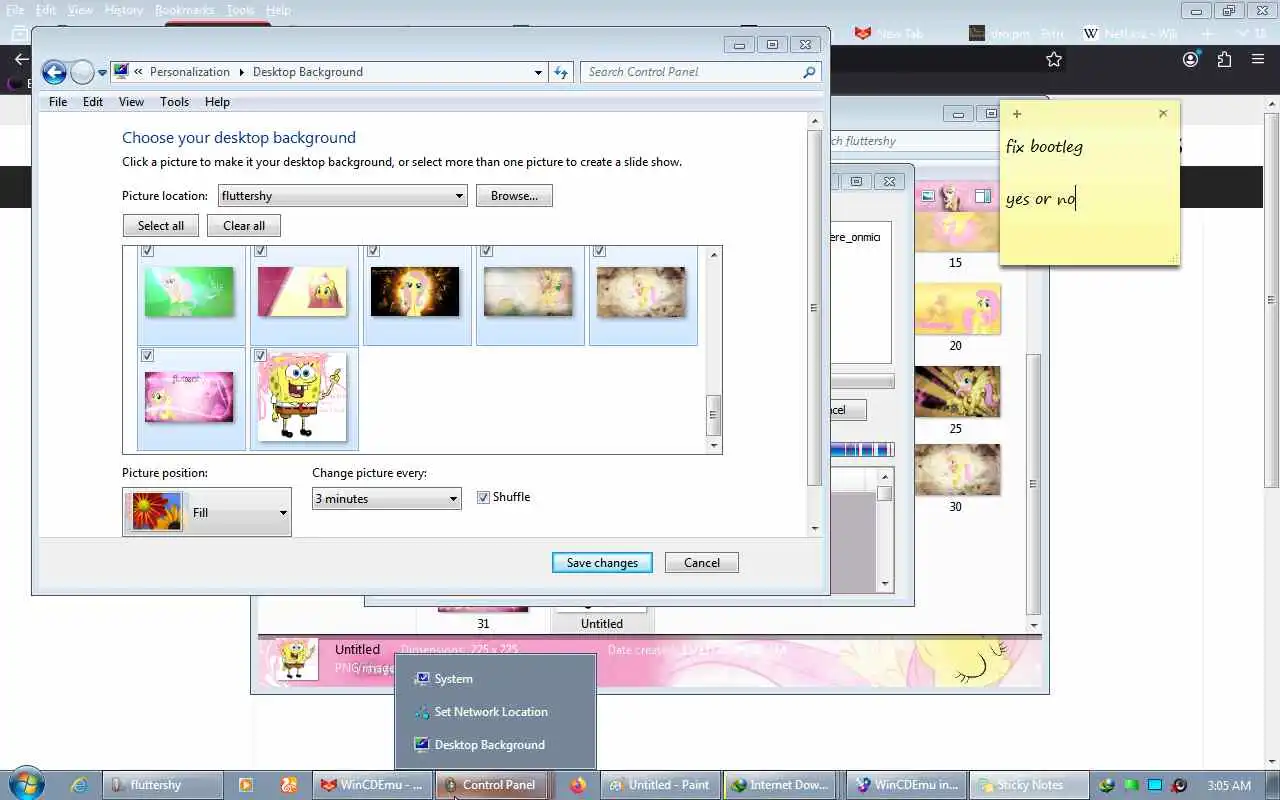This screenshot has width=1280, height=800.
Task: Uncheck the pink and yellow wallpaper checkbox
Action: tap(260, 252)
